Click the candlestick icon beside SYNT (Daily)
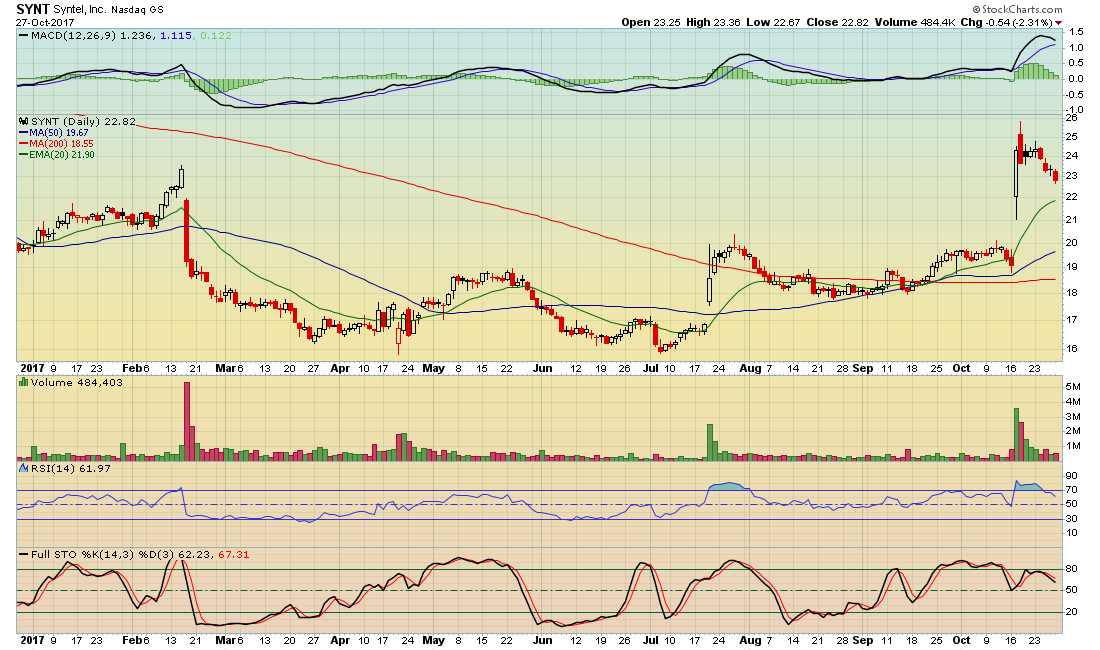This screenshot has height=650, width=1100. (x=24, y=121)
